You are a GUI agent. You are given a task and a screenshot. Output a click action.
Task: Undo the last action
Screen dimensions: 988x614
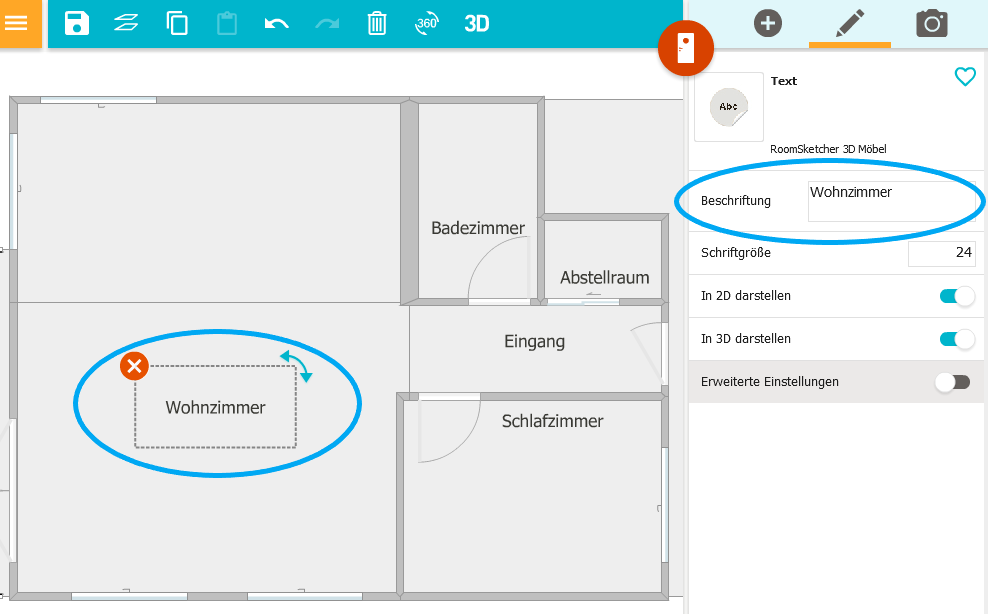point(277,23)
